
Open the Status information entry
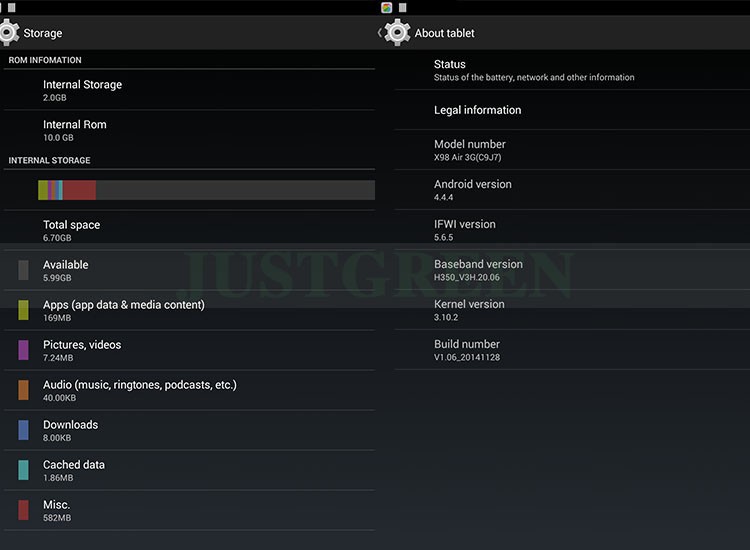pyautogui.click(x=572, y=70)
